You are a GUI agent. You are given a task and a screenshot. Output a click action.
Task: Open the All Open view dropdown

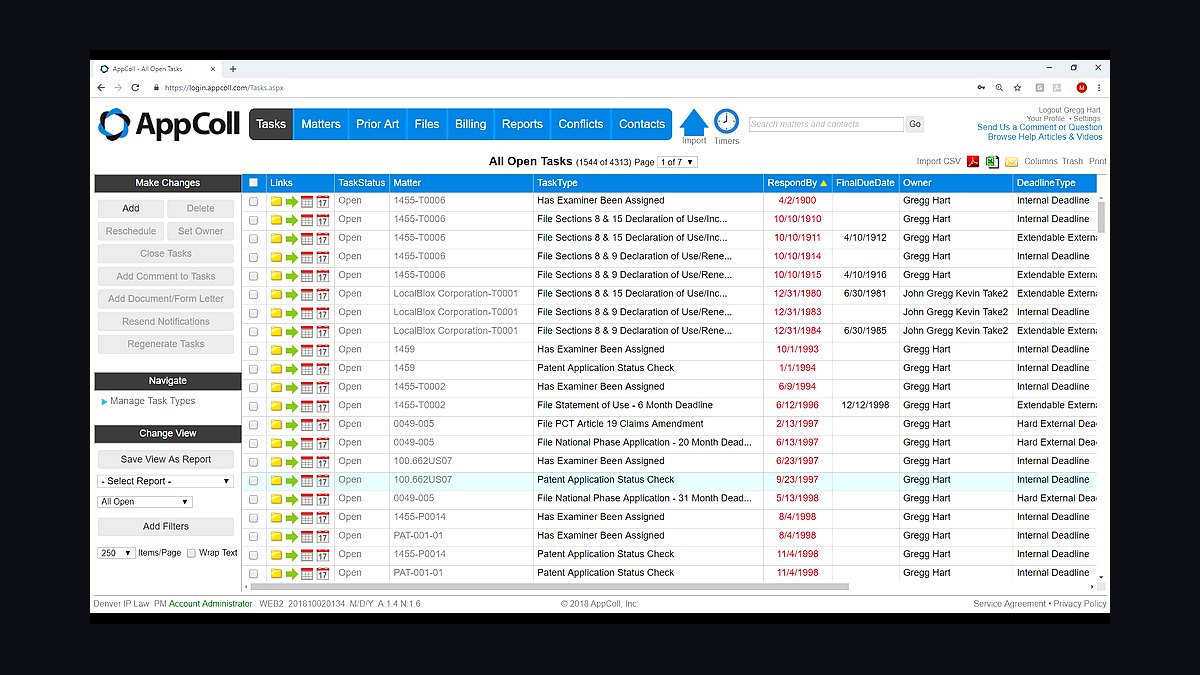tap(144, 502)
